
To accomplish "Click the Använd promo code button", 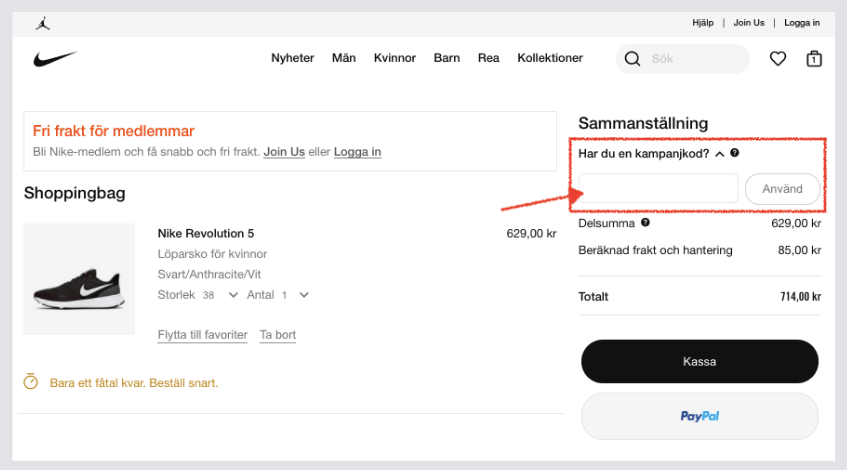I will click(x=782, y=189).
